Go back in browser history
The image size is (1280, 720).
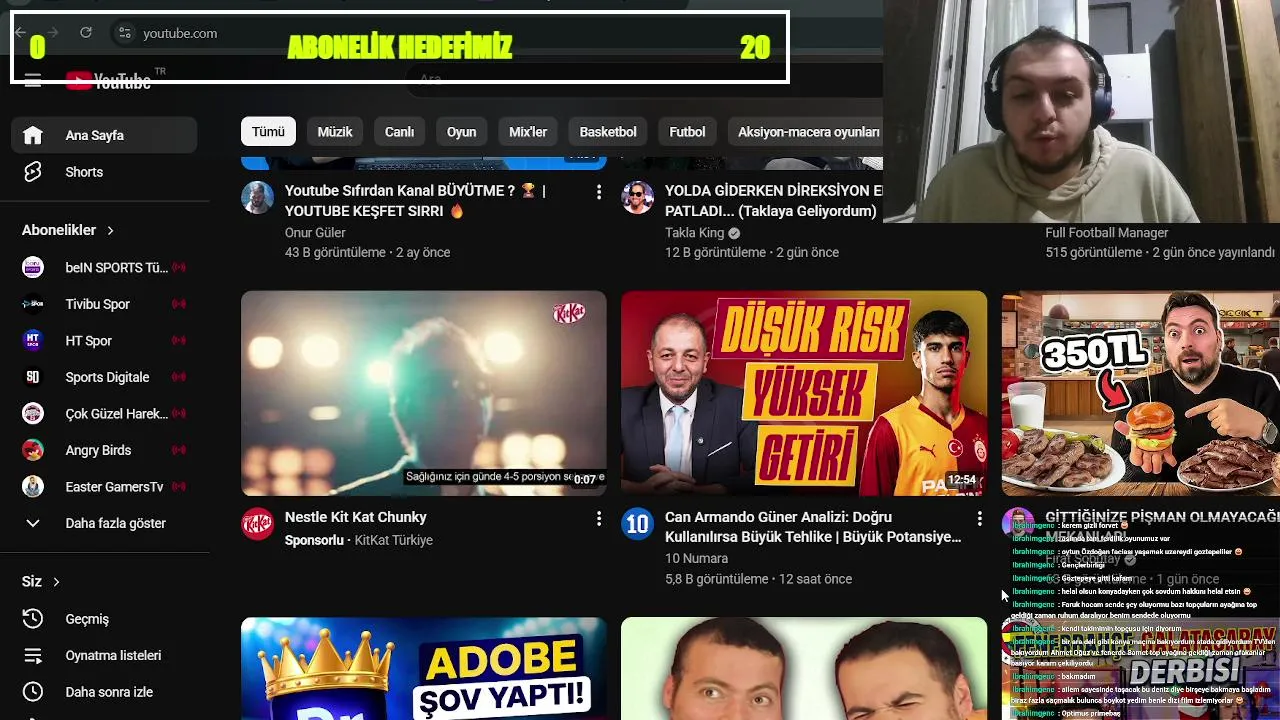20,33
